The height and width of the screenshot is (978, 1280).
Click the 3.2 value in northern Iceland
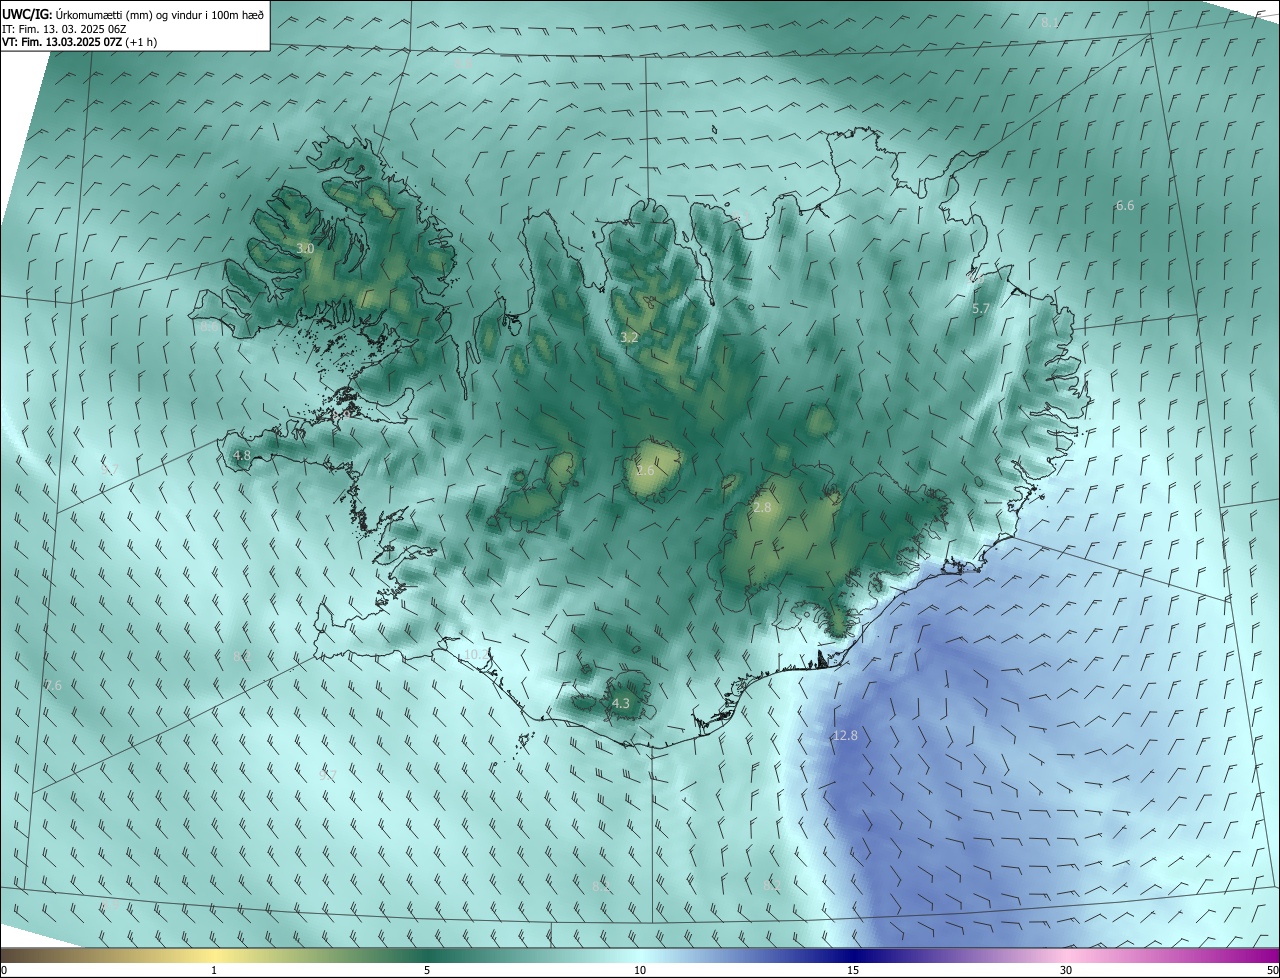click(x=629, y=338)
